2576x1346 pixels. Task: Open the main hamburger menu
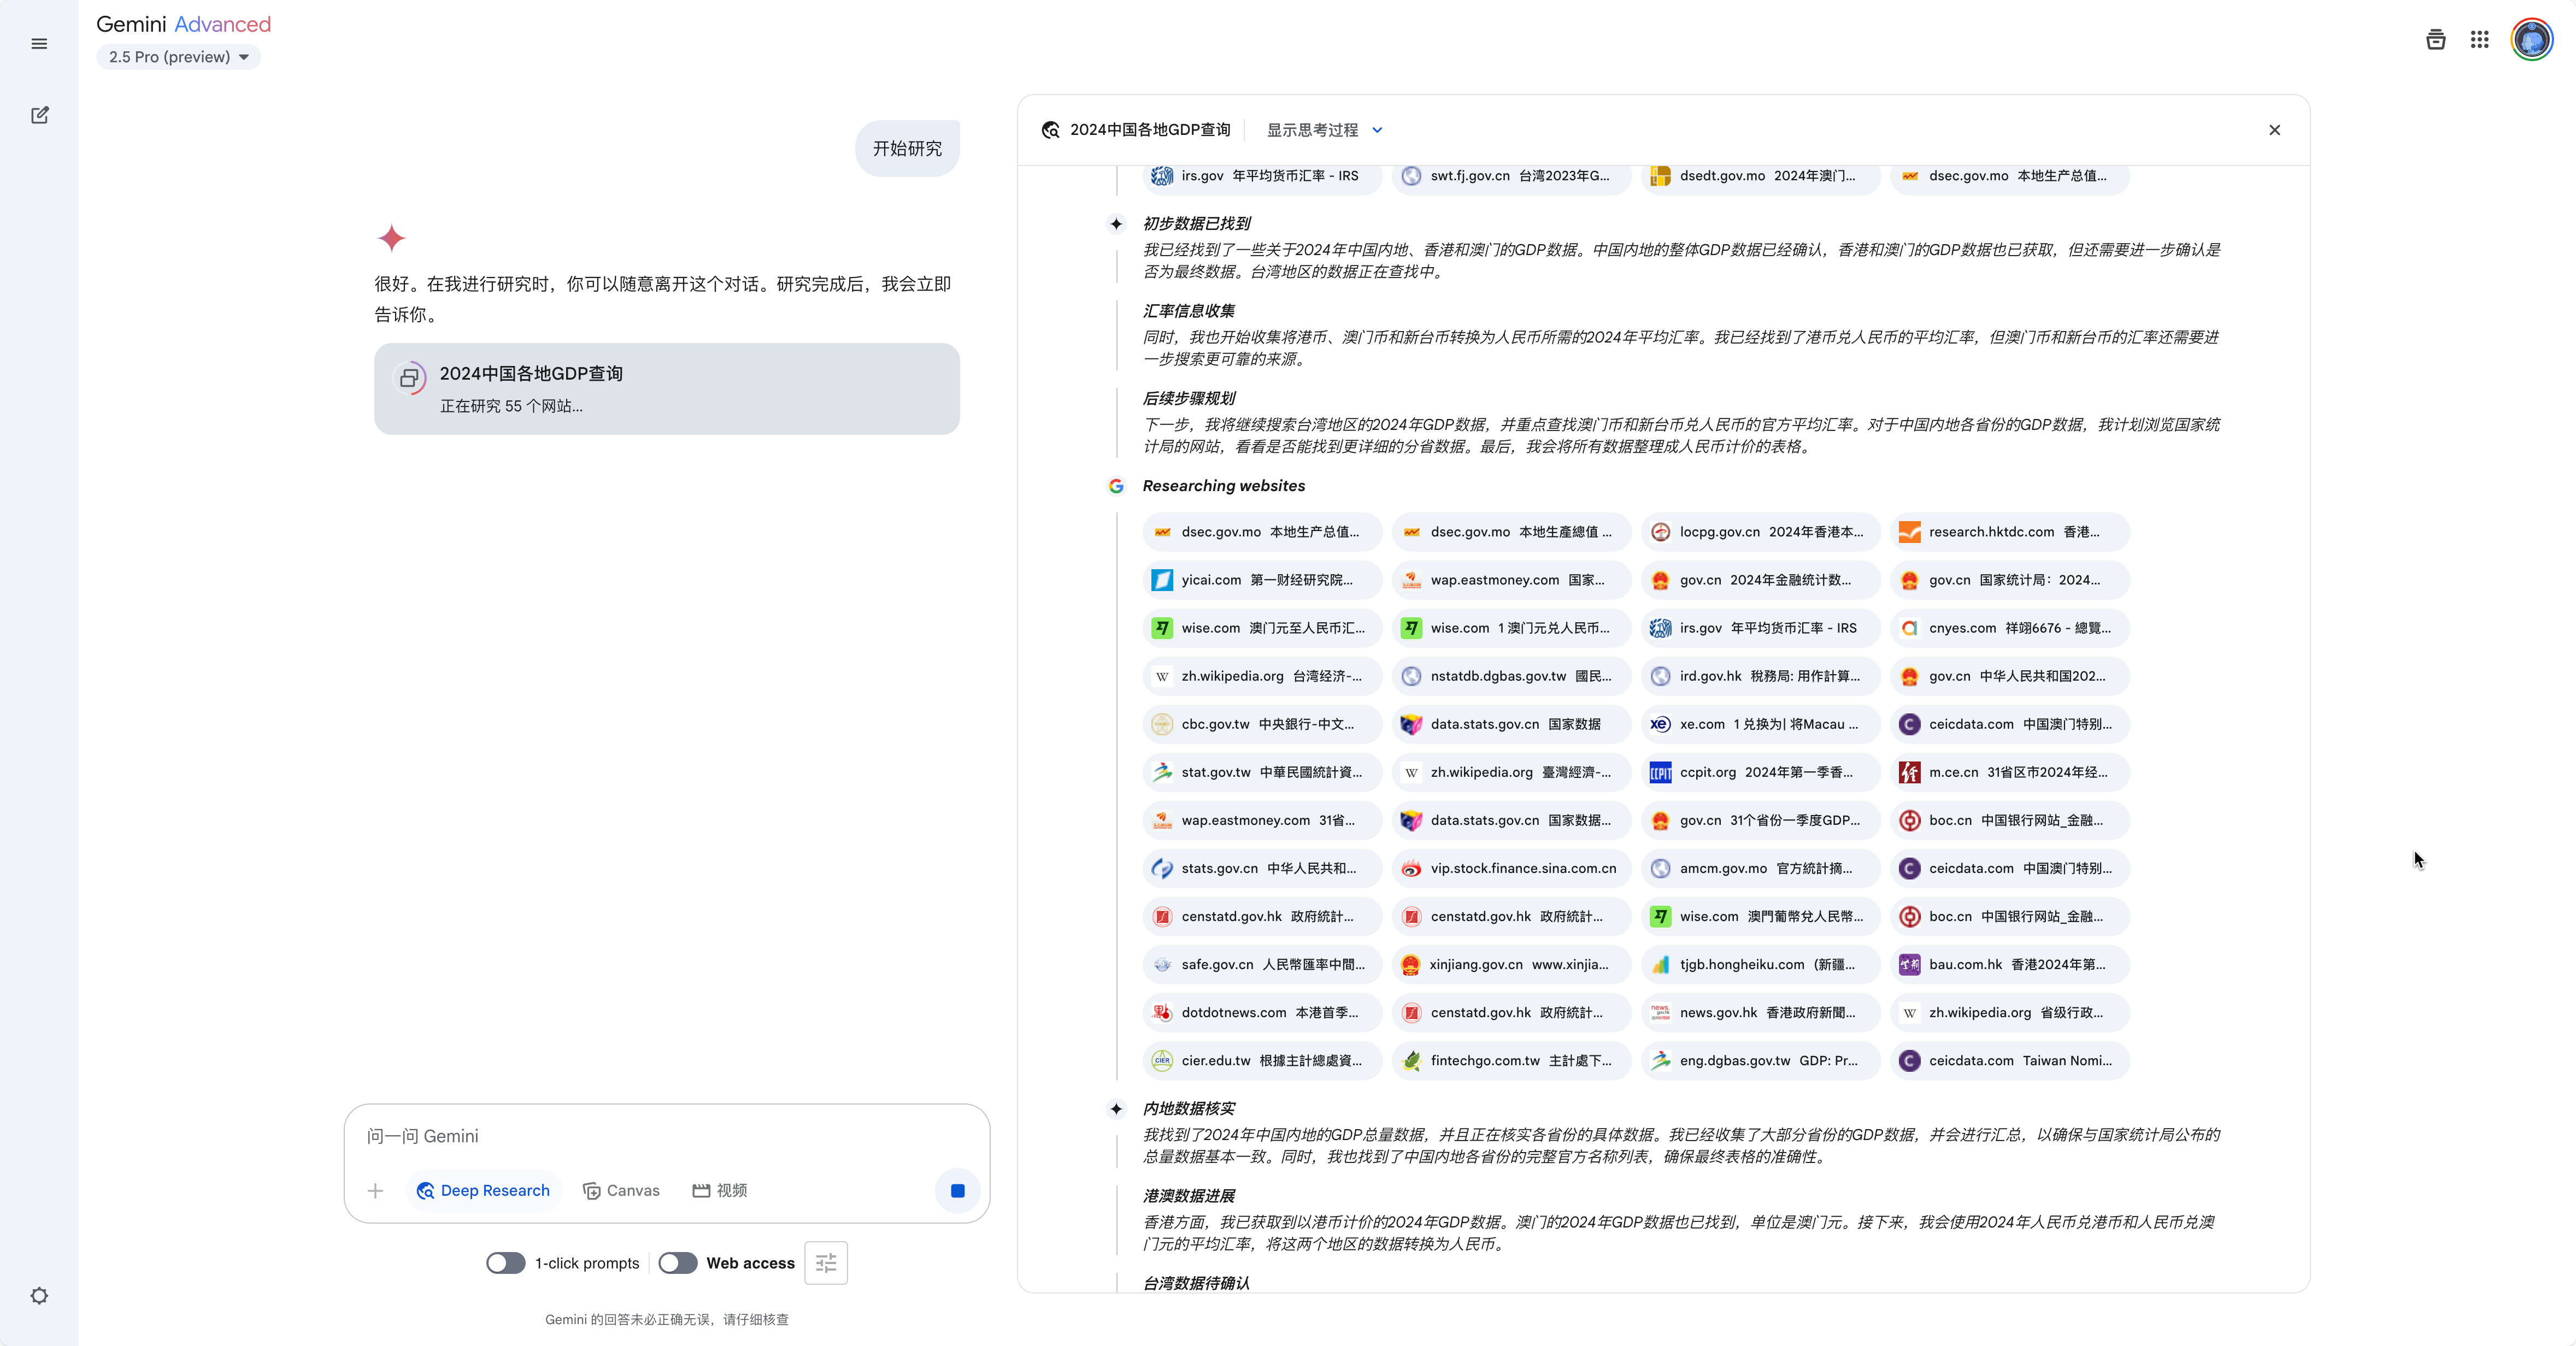click(x=39, y=44)
